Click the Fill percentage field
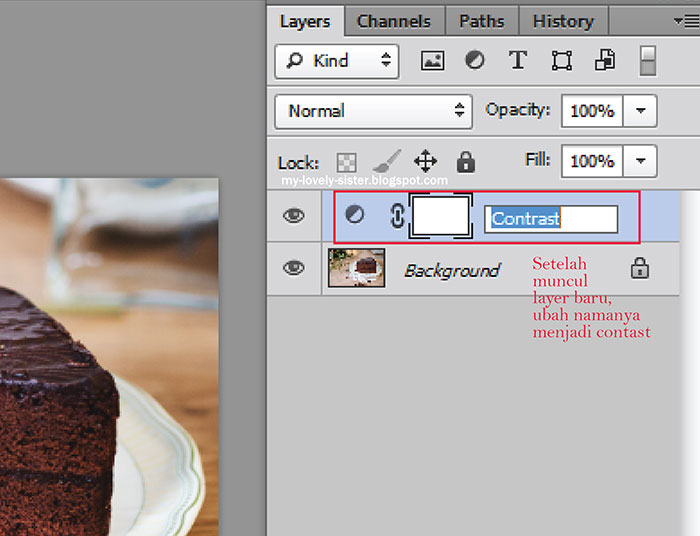Image resolution: width=700 pixels, height=536 pixels. click(592, 161)
